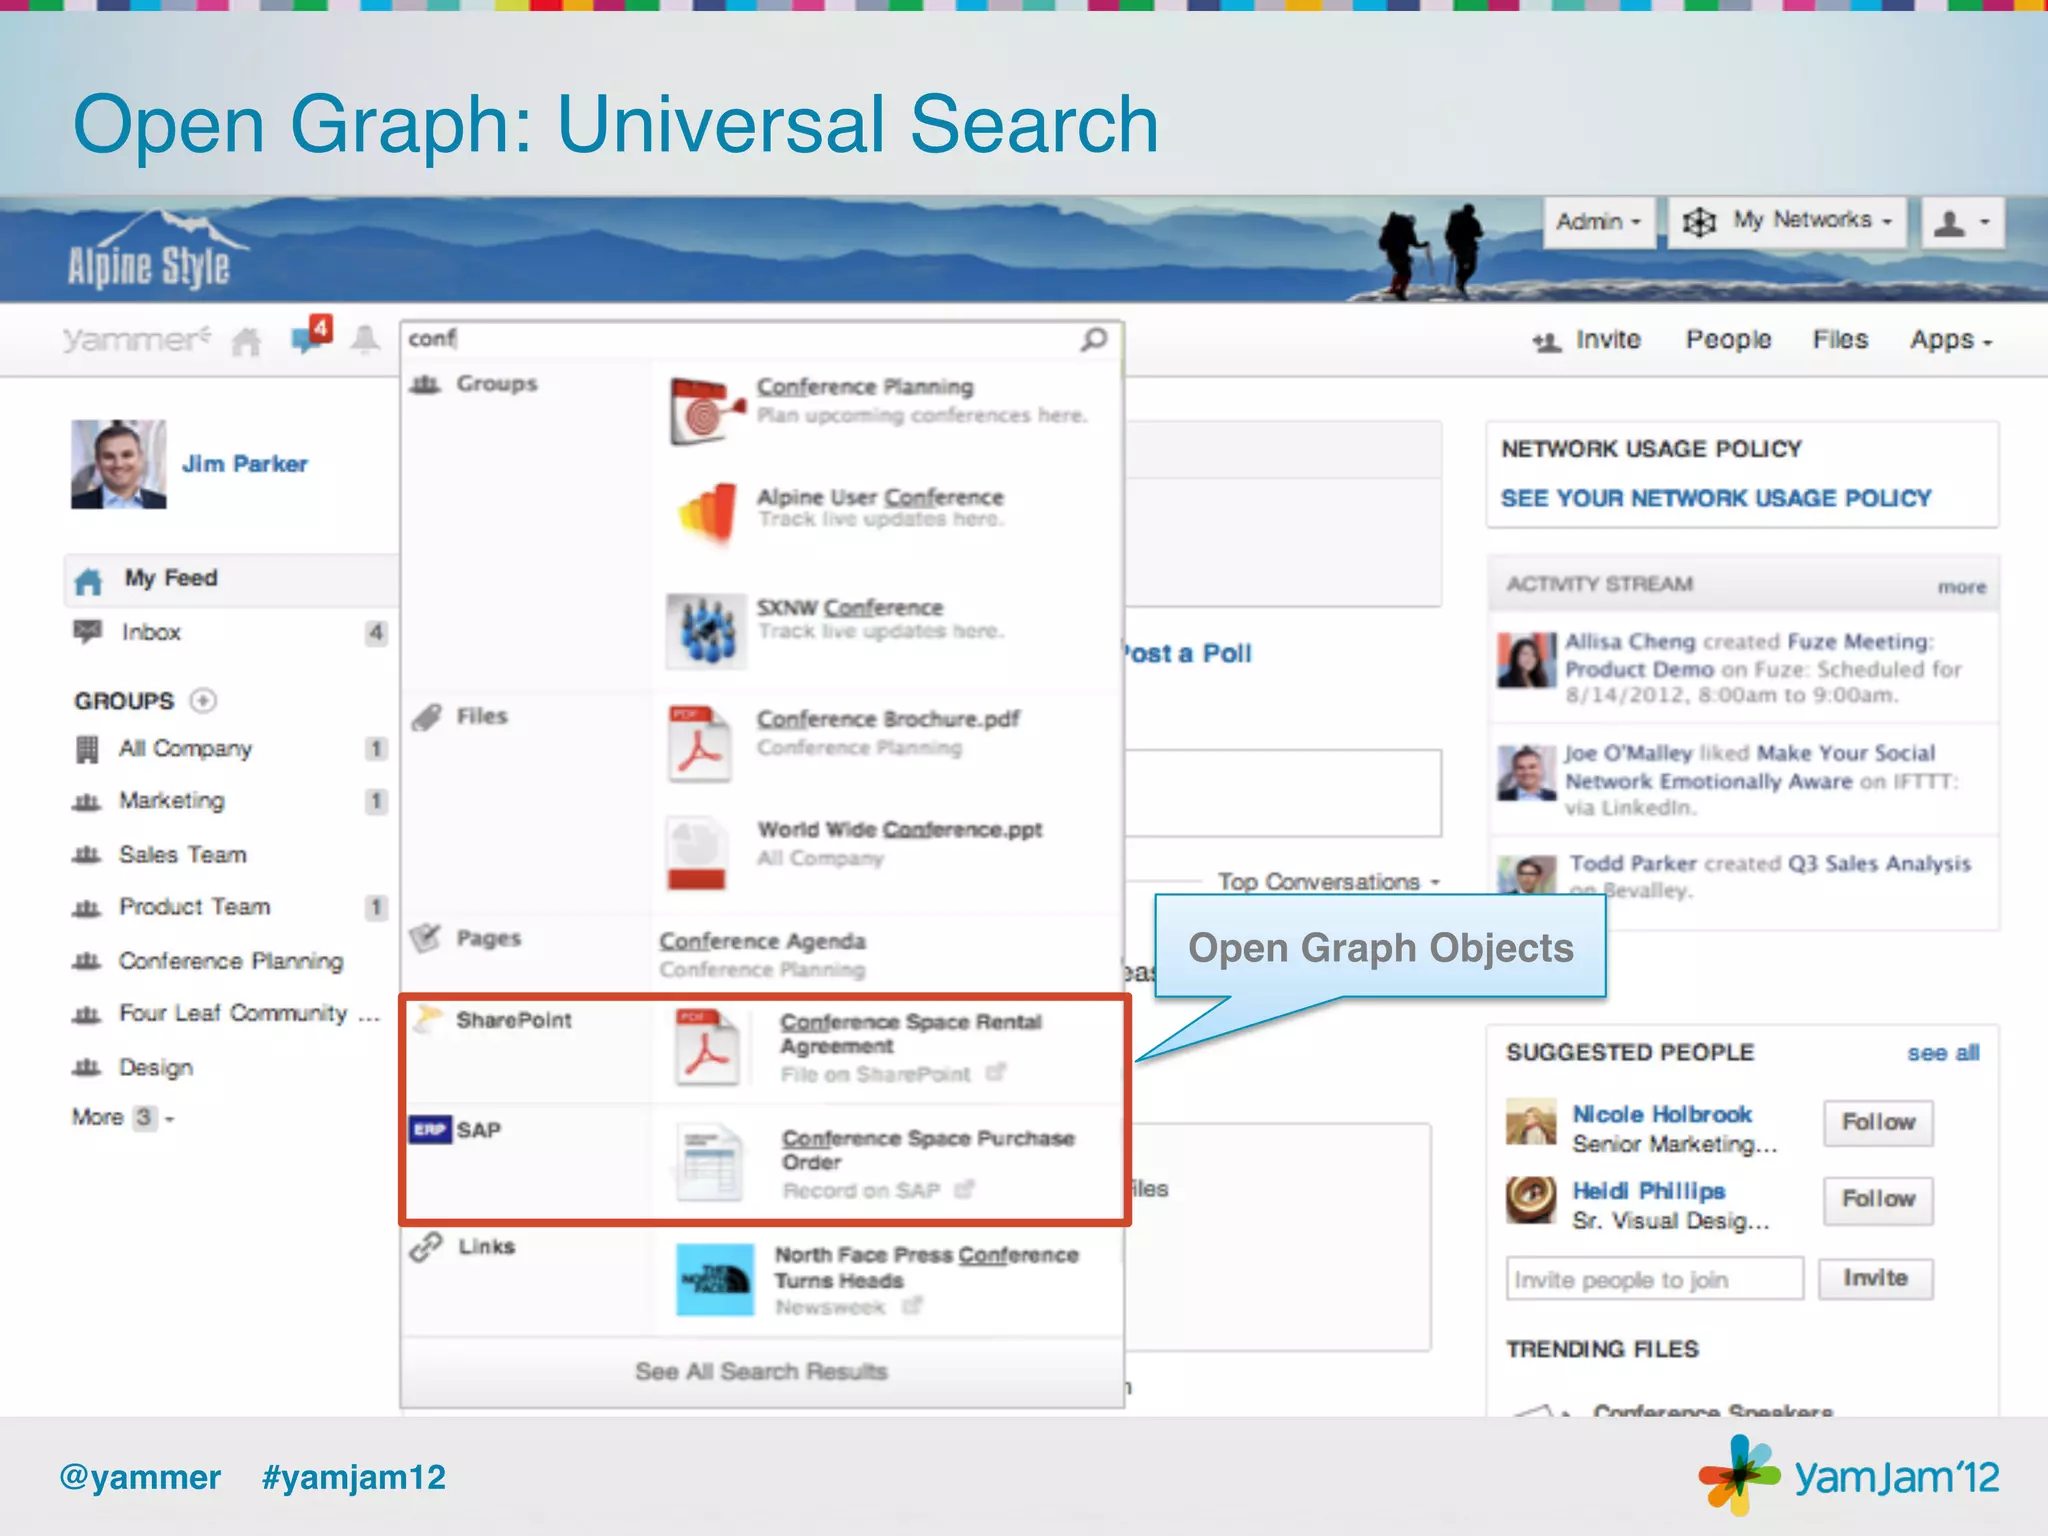2048x1536 pixels.
Task: Click the SAP ERP icon
Action: (x=430, y=1129)
